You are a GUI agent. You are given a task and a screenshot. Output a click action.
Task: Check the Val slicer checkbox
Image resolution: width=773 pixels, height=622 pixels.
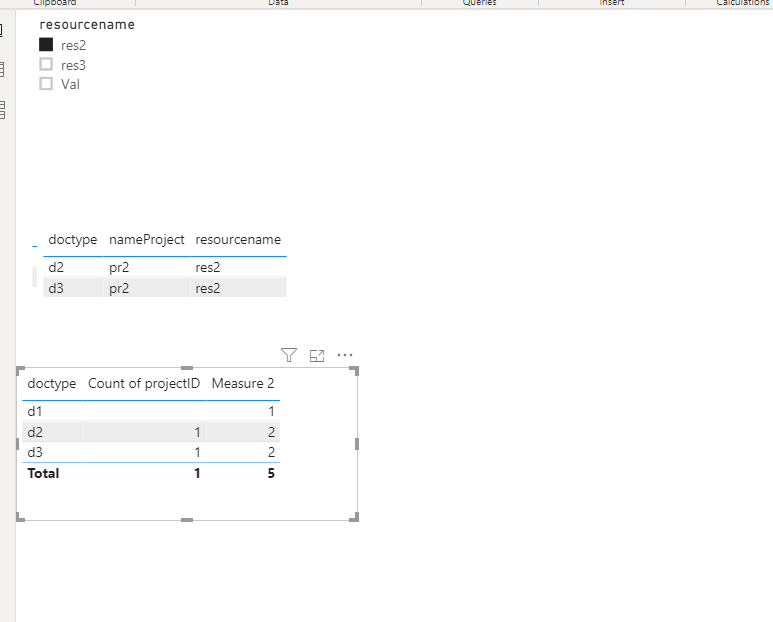(x=46, y=84)
